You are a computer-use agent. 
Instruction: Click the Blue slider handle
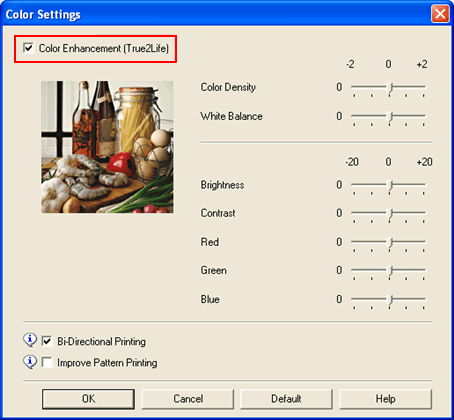[390, 299]
